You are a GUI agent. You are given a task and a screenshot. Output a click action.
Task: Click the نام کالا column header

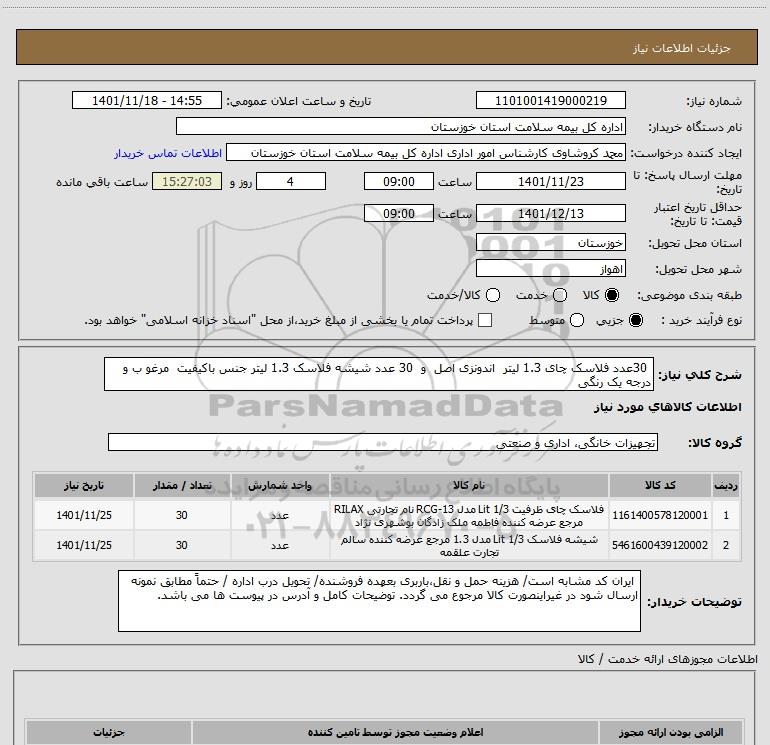pos(468,486)
